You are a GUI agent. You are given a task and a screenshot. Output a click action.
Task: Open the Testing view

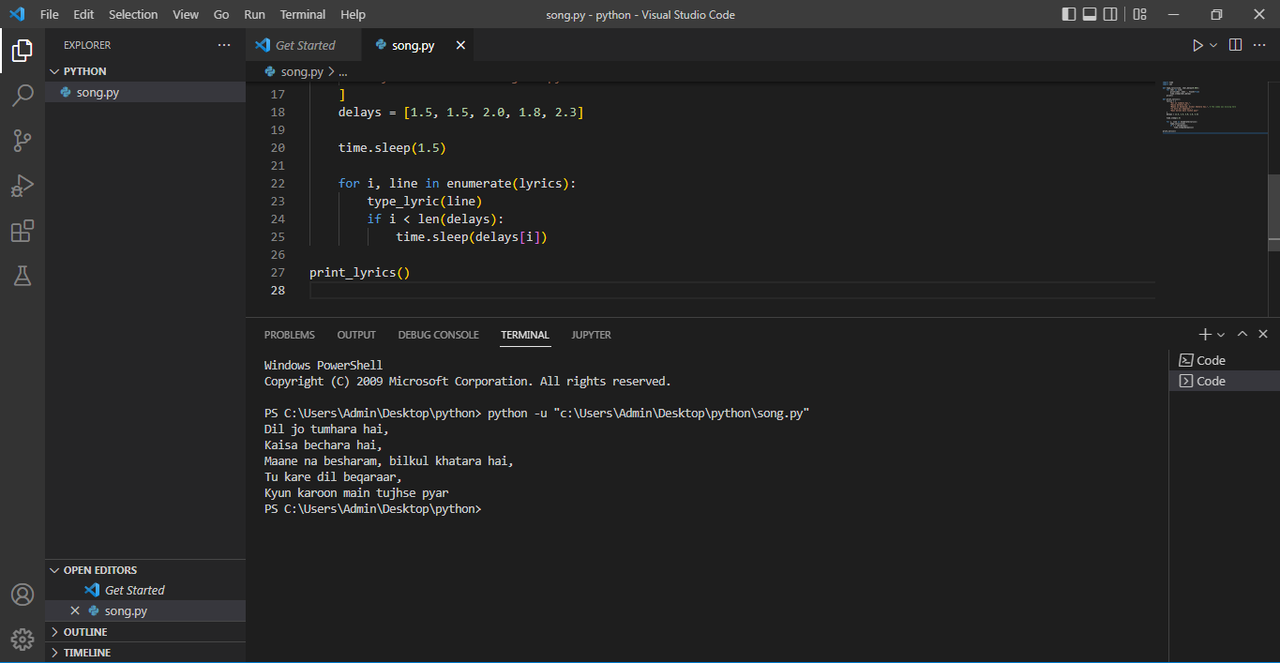[22, 275]
